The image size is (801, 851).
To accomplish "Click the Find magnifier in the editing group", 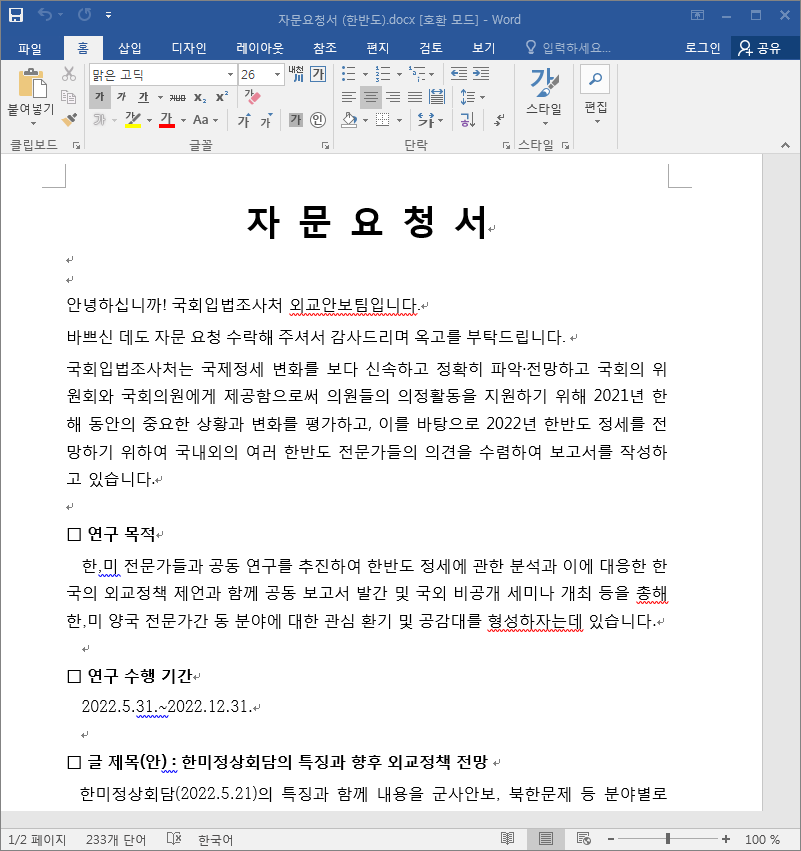I will point(595,79).
